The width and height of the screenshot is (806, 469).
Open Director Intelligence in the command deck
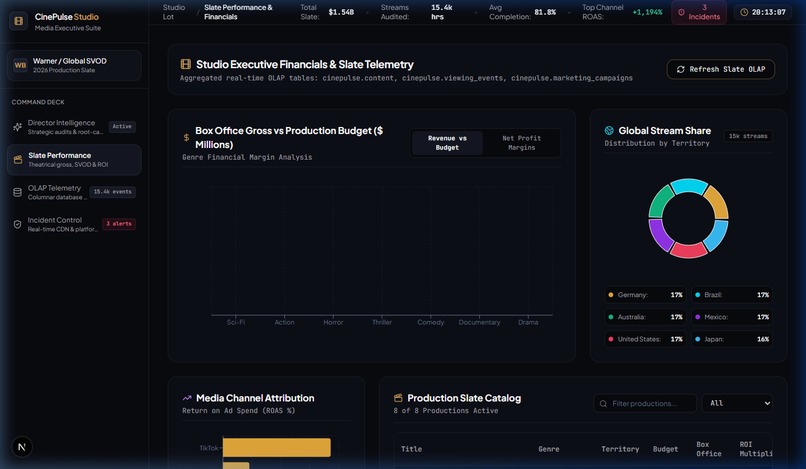[74, 127]
